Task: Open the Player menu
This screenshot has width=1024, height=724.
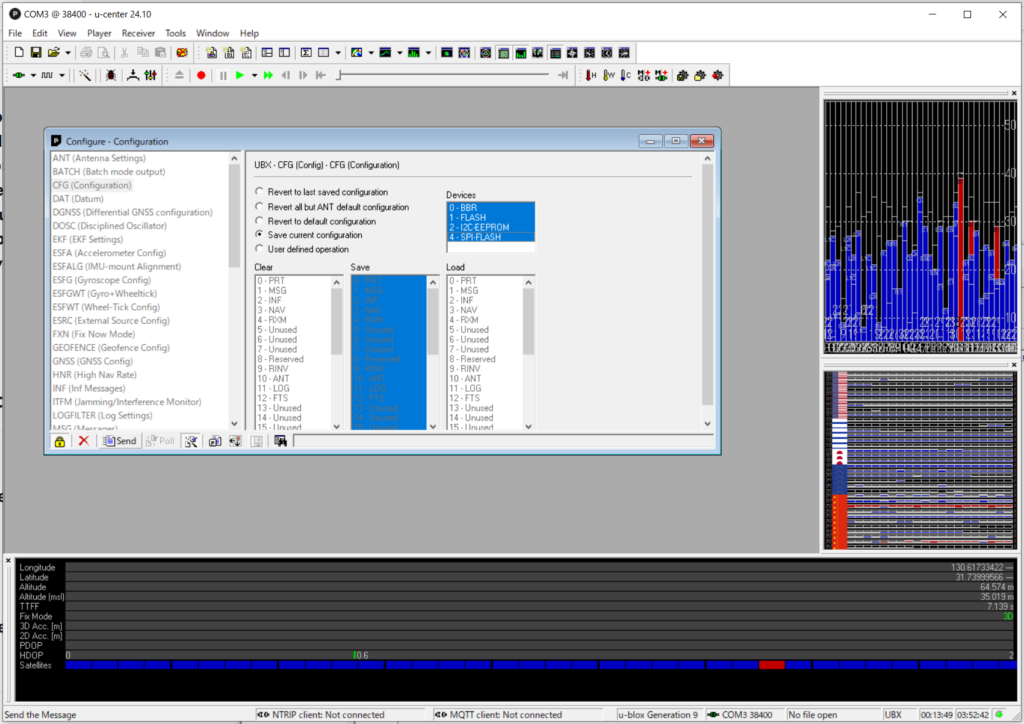Action: (99, 33)
